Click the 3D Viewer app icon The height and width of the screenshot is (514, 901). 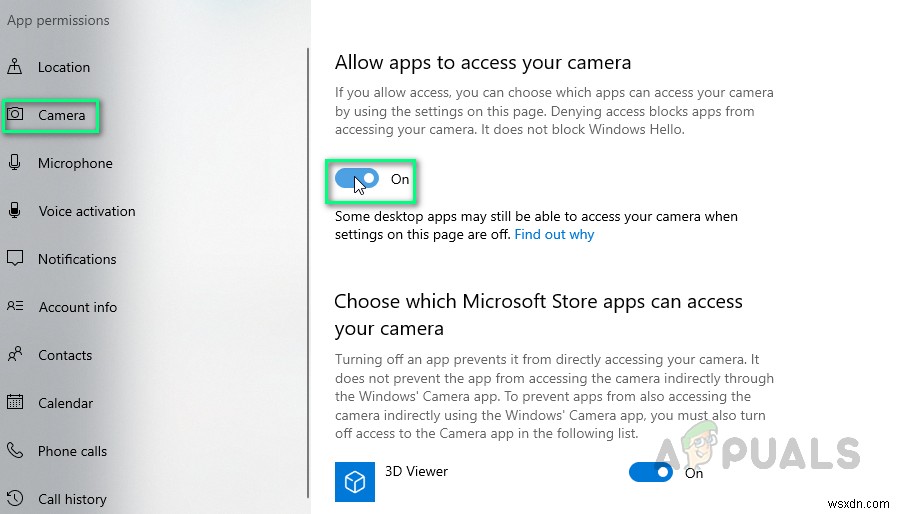354,480
